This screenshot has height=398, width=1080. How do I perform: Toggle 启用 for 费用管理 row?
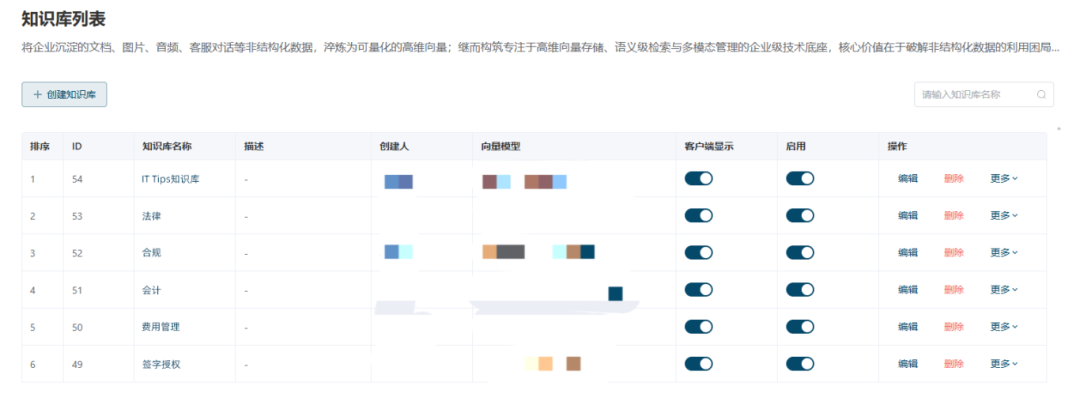coord(800,326)
